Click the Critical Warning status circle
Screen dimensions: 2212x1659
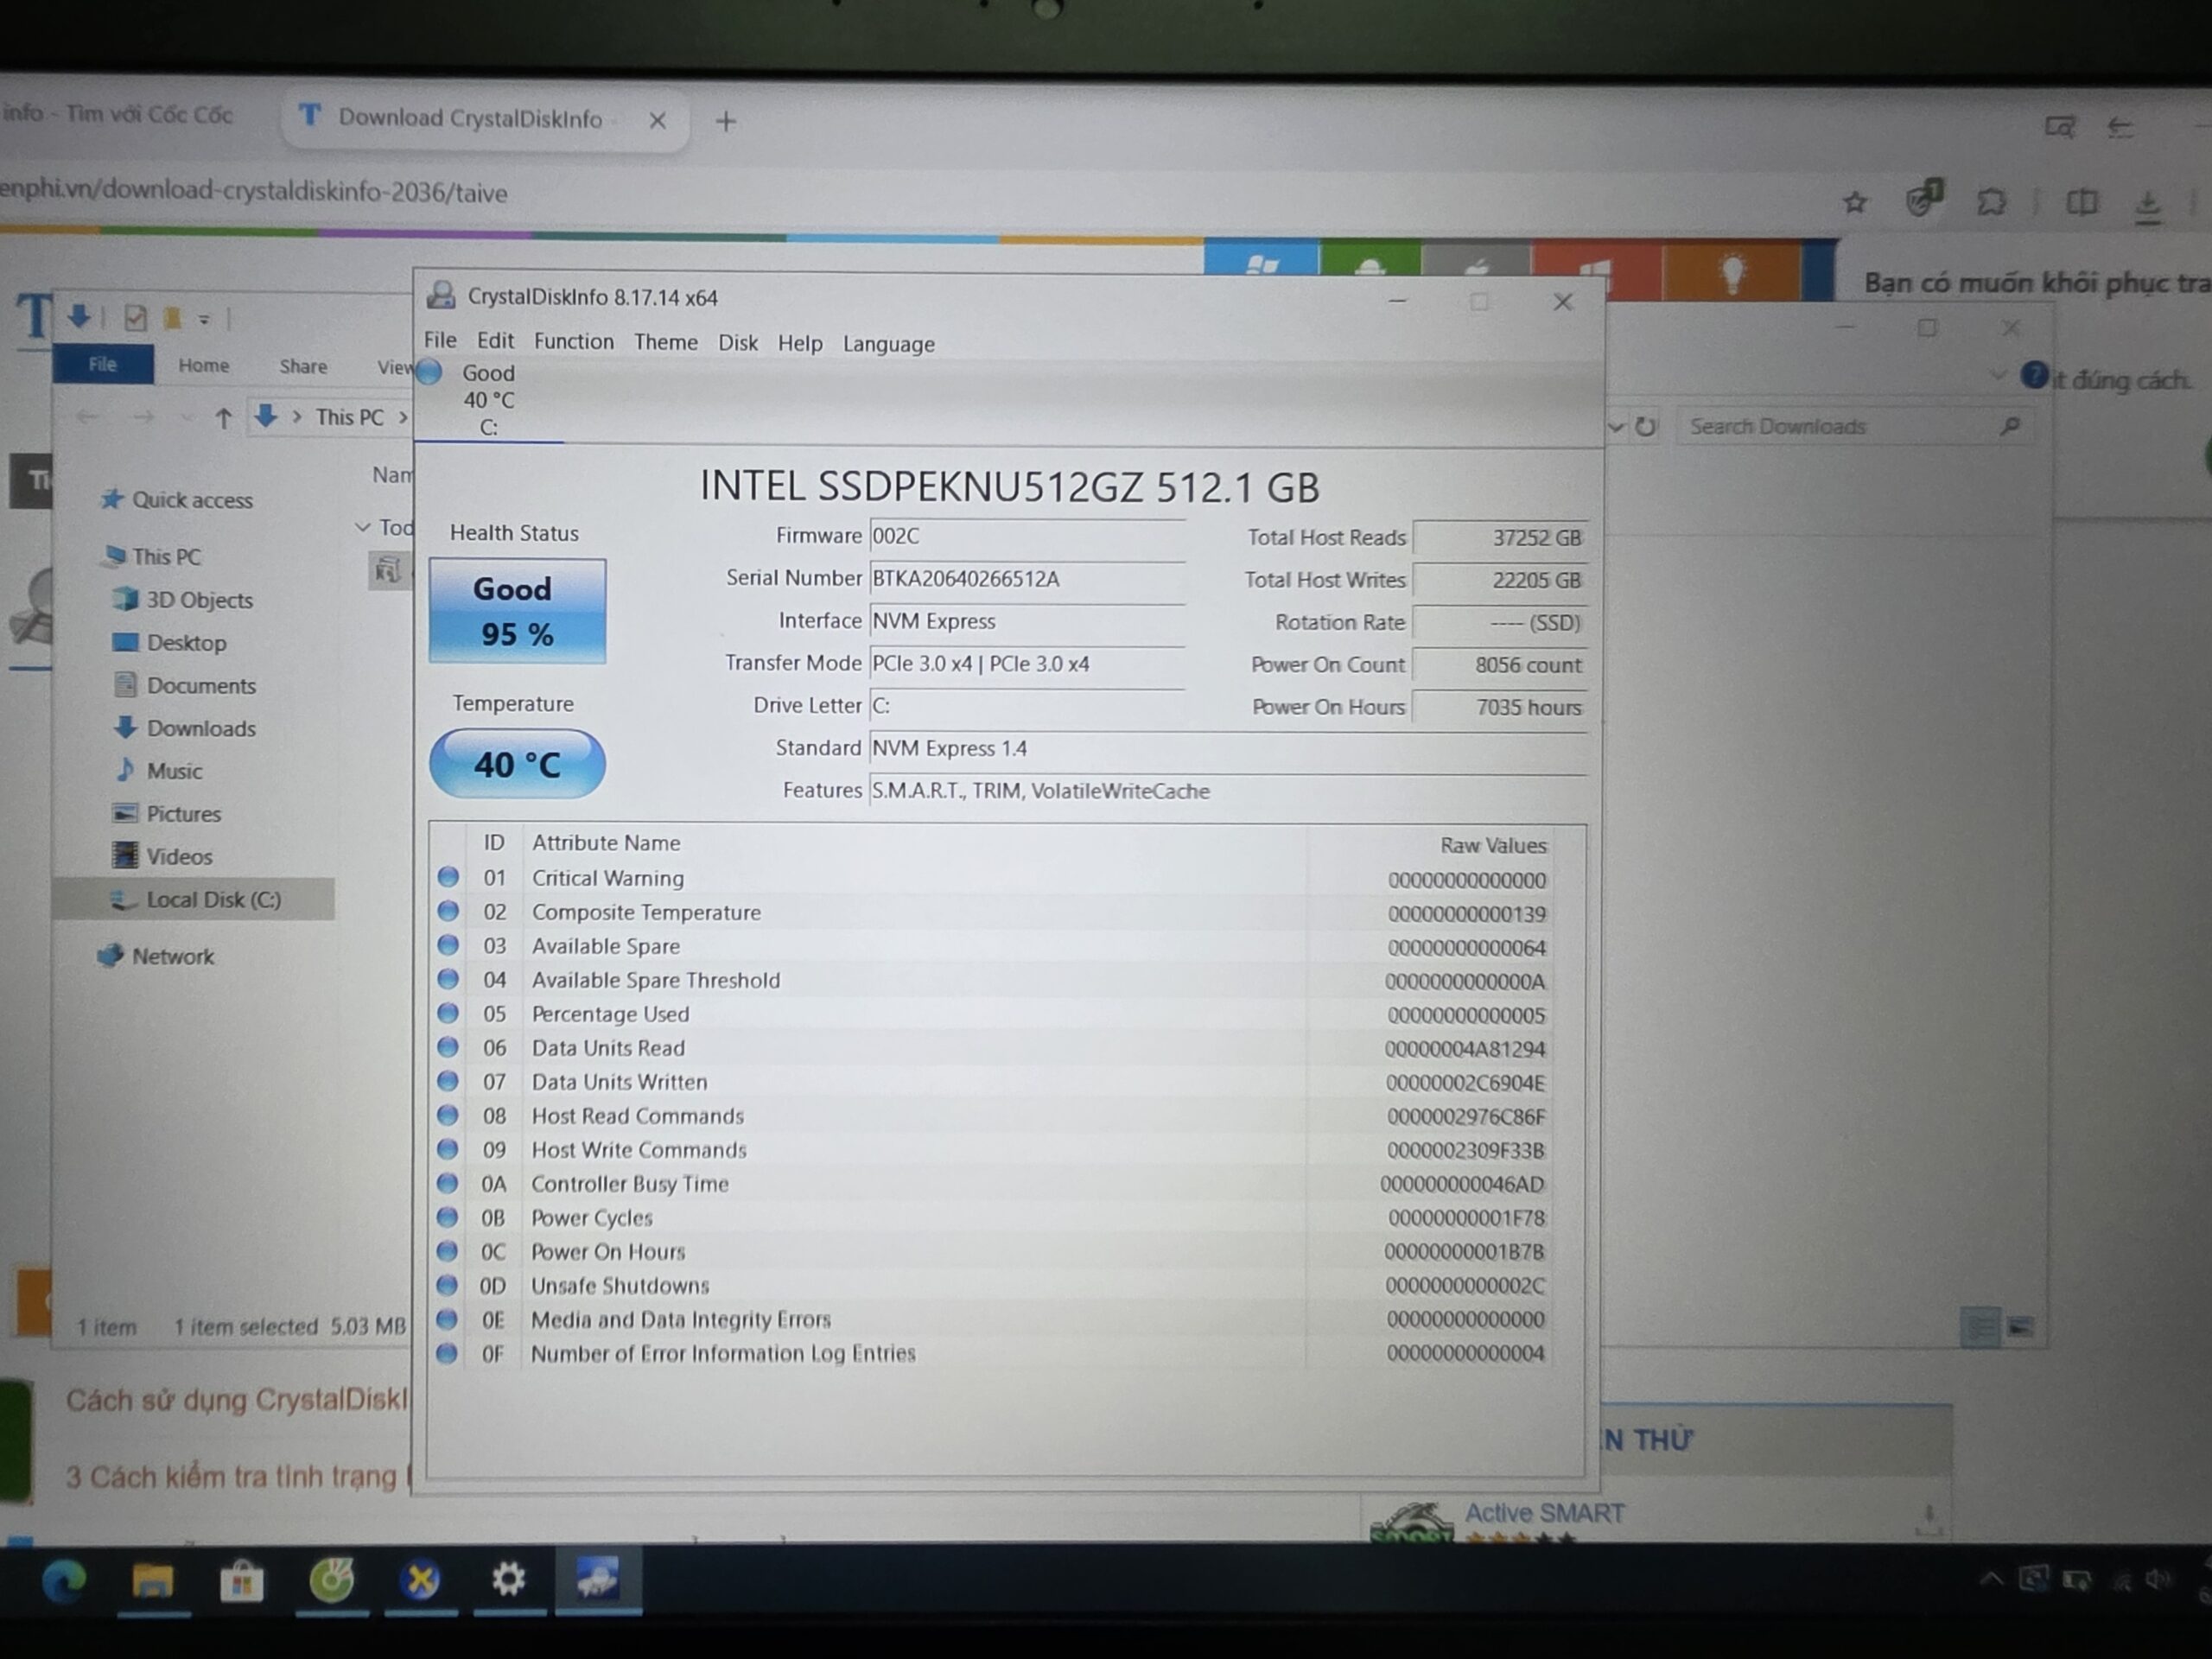[448, 877]
